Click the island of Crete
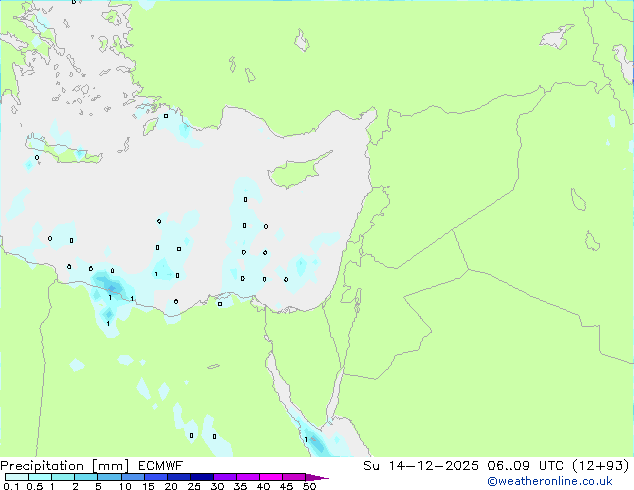This screenshot has width=634, height=490. click(x=65, y=150)
